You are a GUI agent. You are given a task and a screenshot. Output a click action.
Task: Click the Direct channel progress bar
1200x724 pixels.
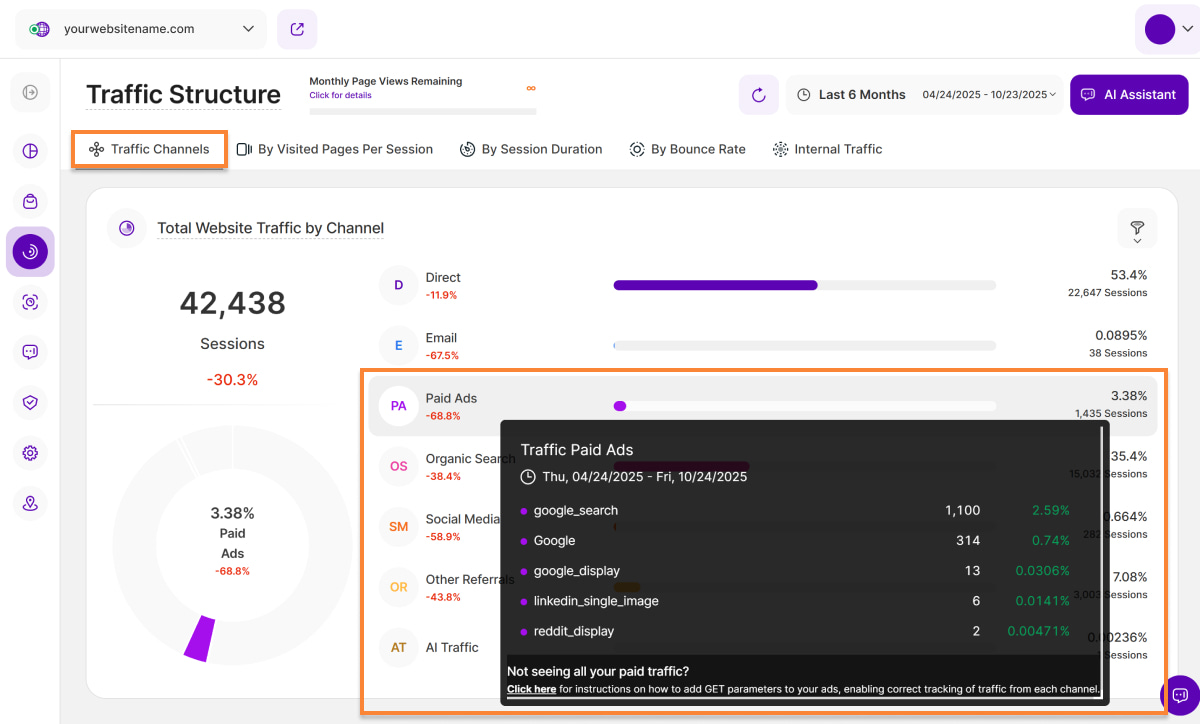pyautogui.click(x=804, y=285)
